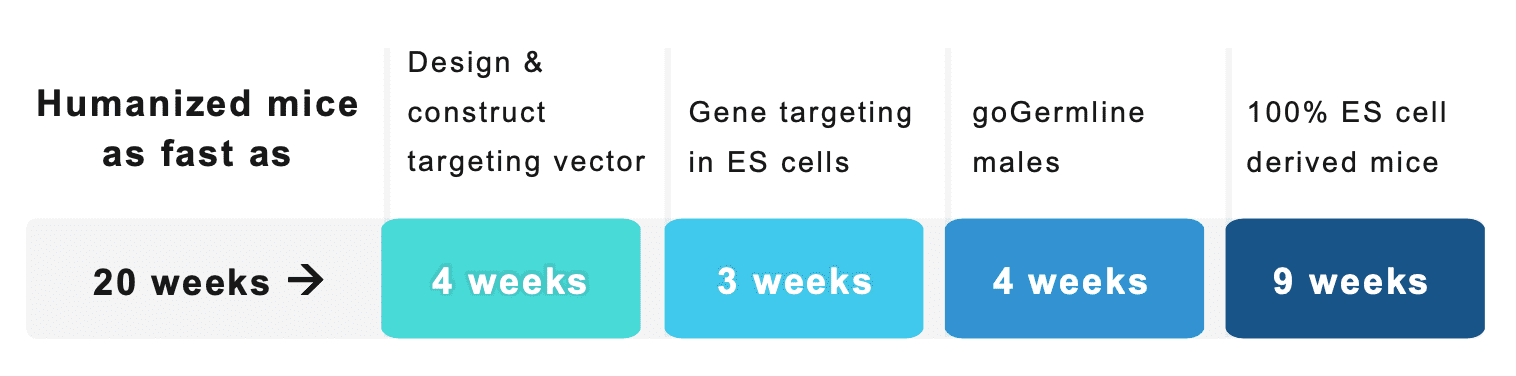Click the 100% ES cell derived mice label
Screen dimensions: 1516x376
(1346, 137)
